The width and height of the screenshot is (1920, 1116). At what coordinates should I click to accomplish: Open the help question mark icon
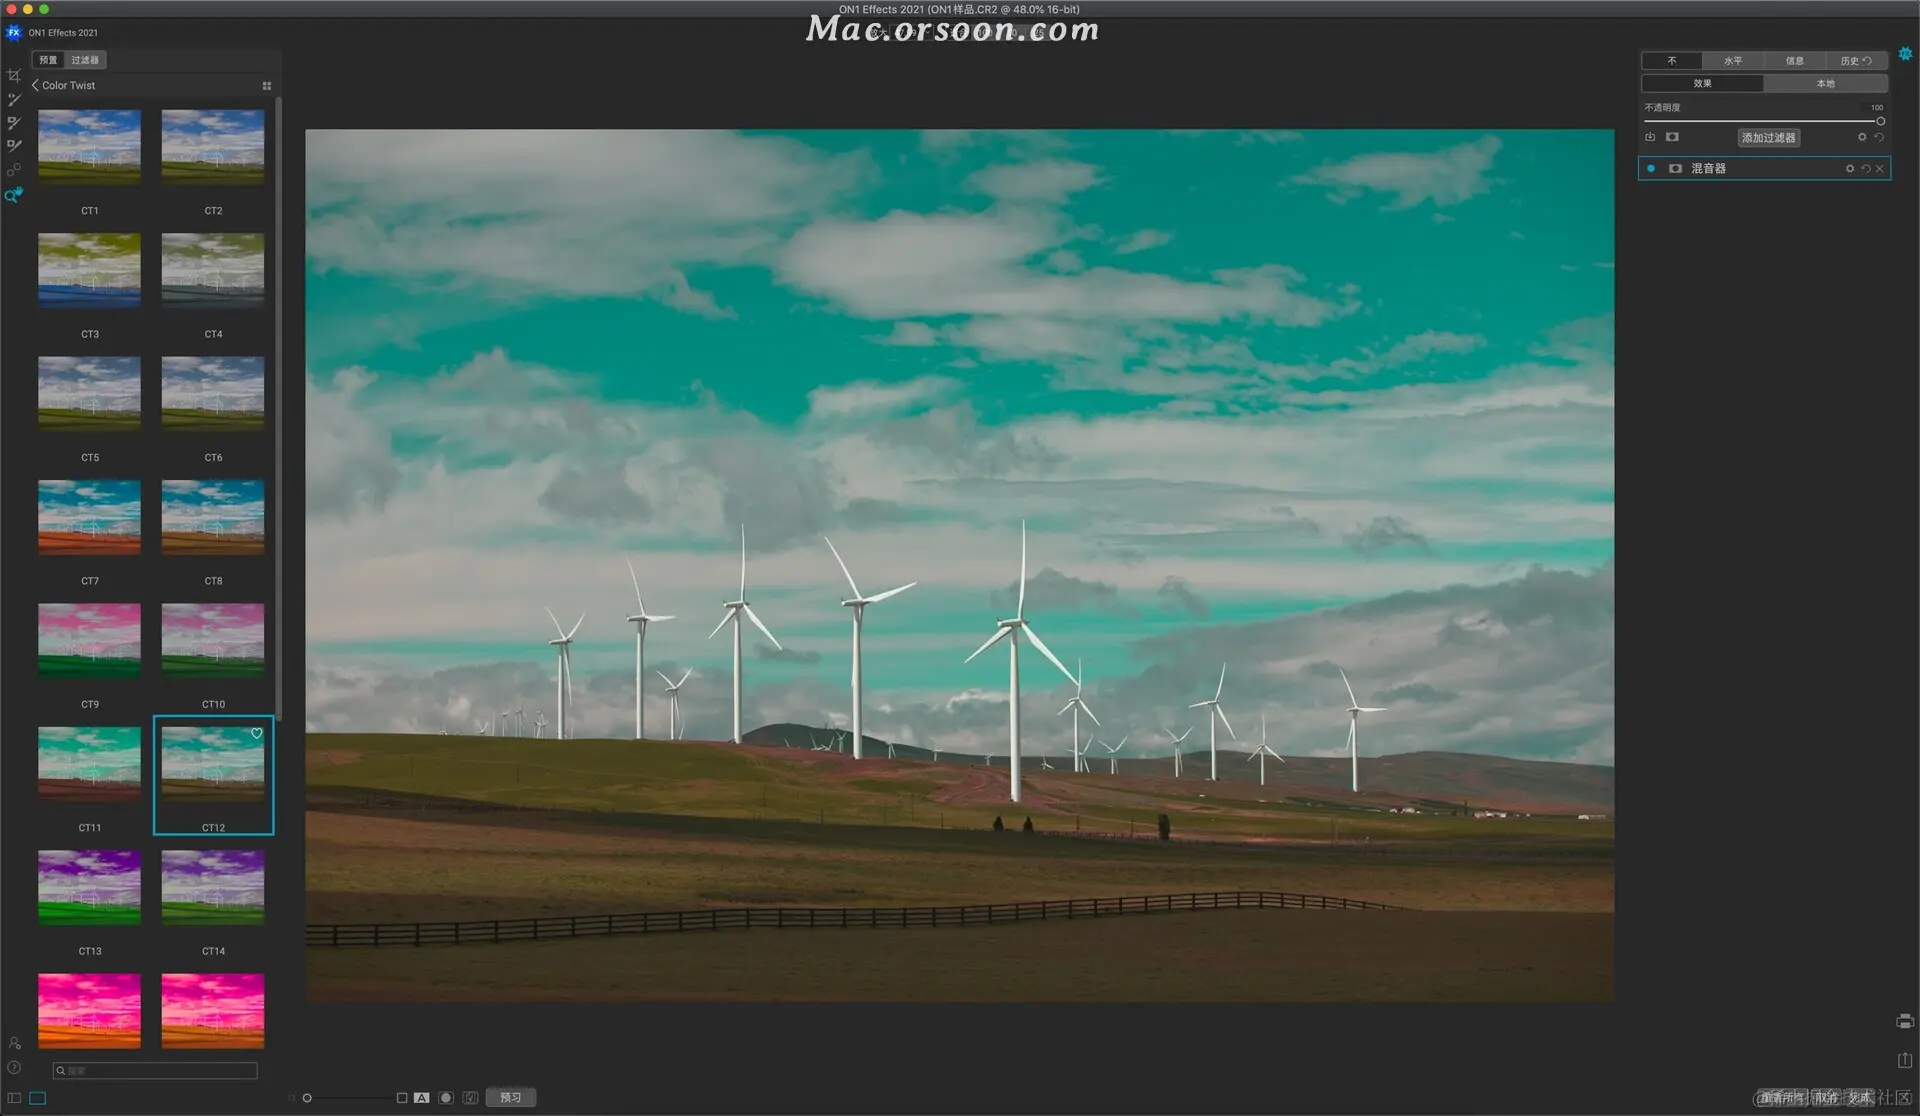click(14, 1068)
